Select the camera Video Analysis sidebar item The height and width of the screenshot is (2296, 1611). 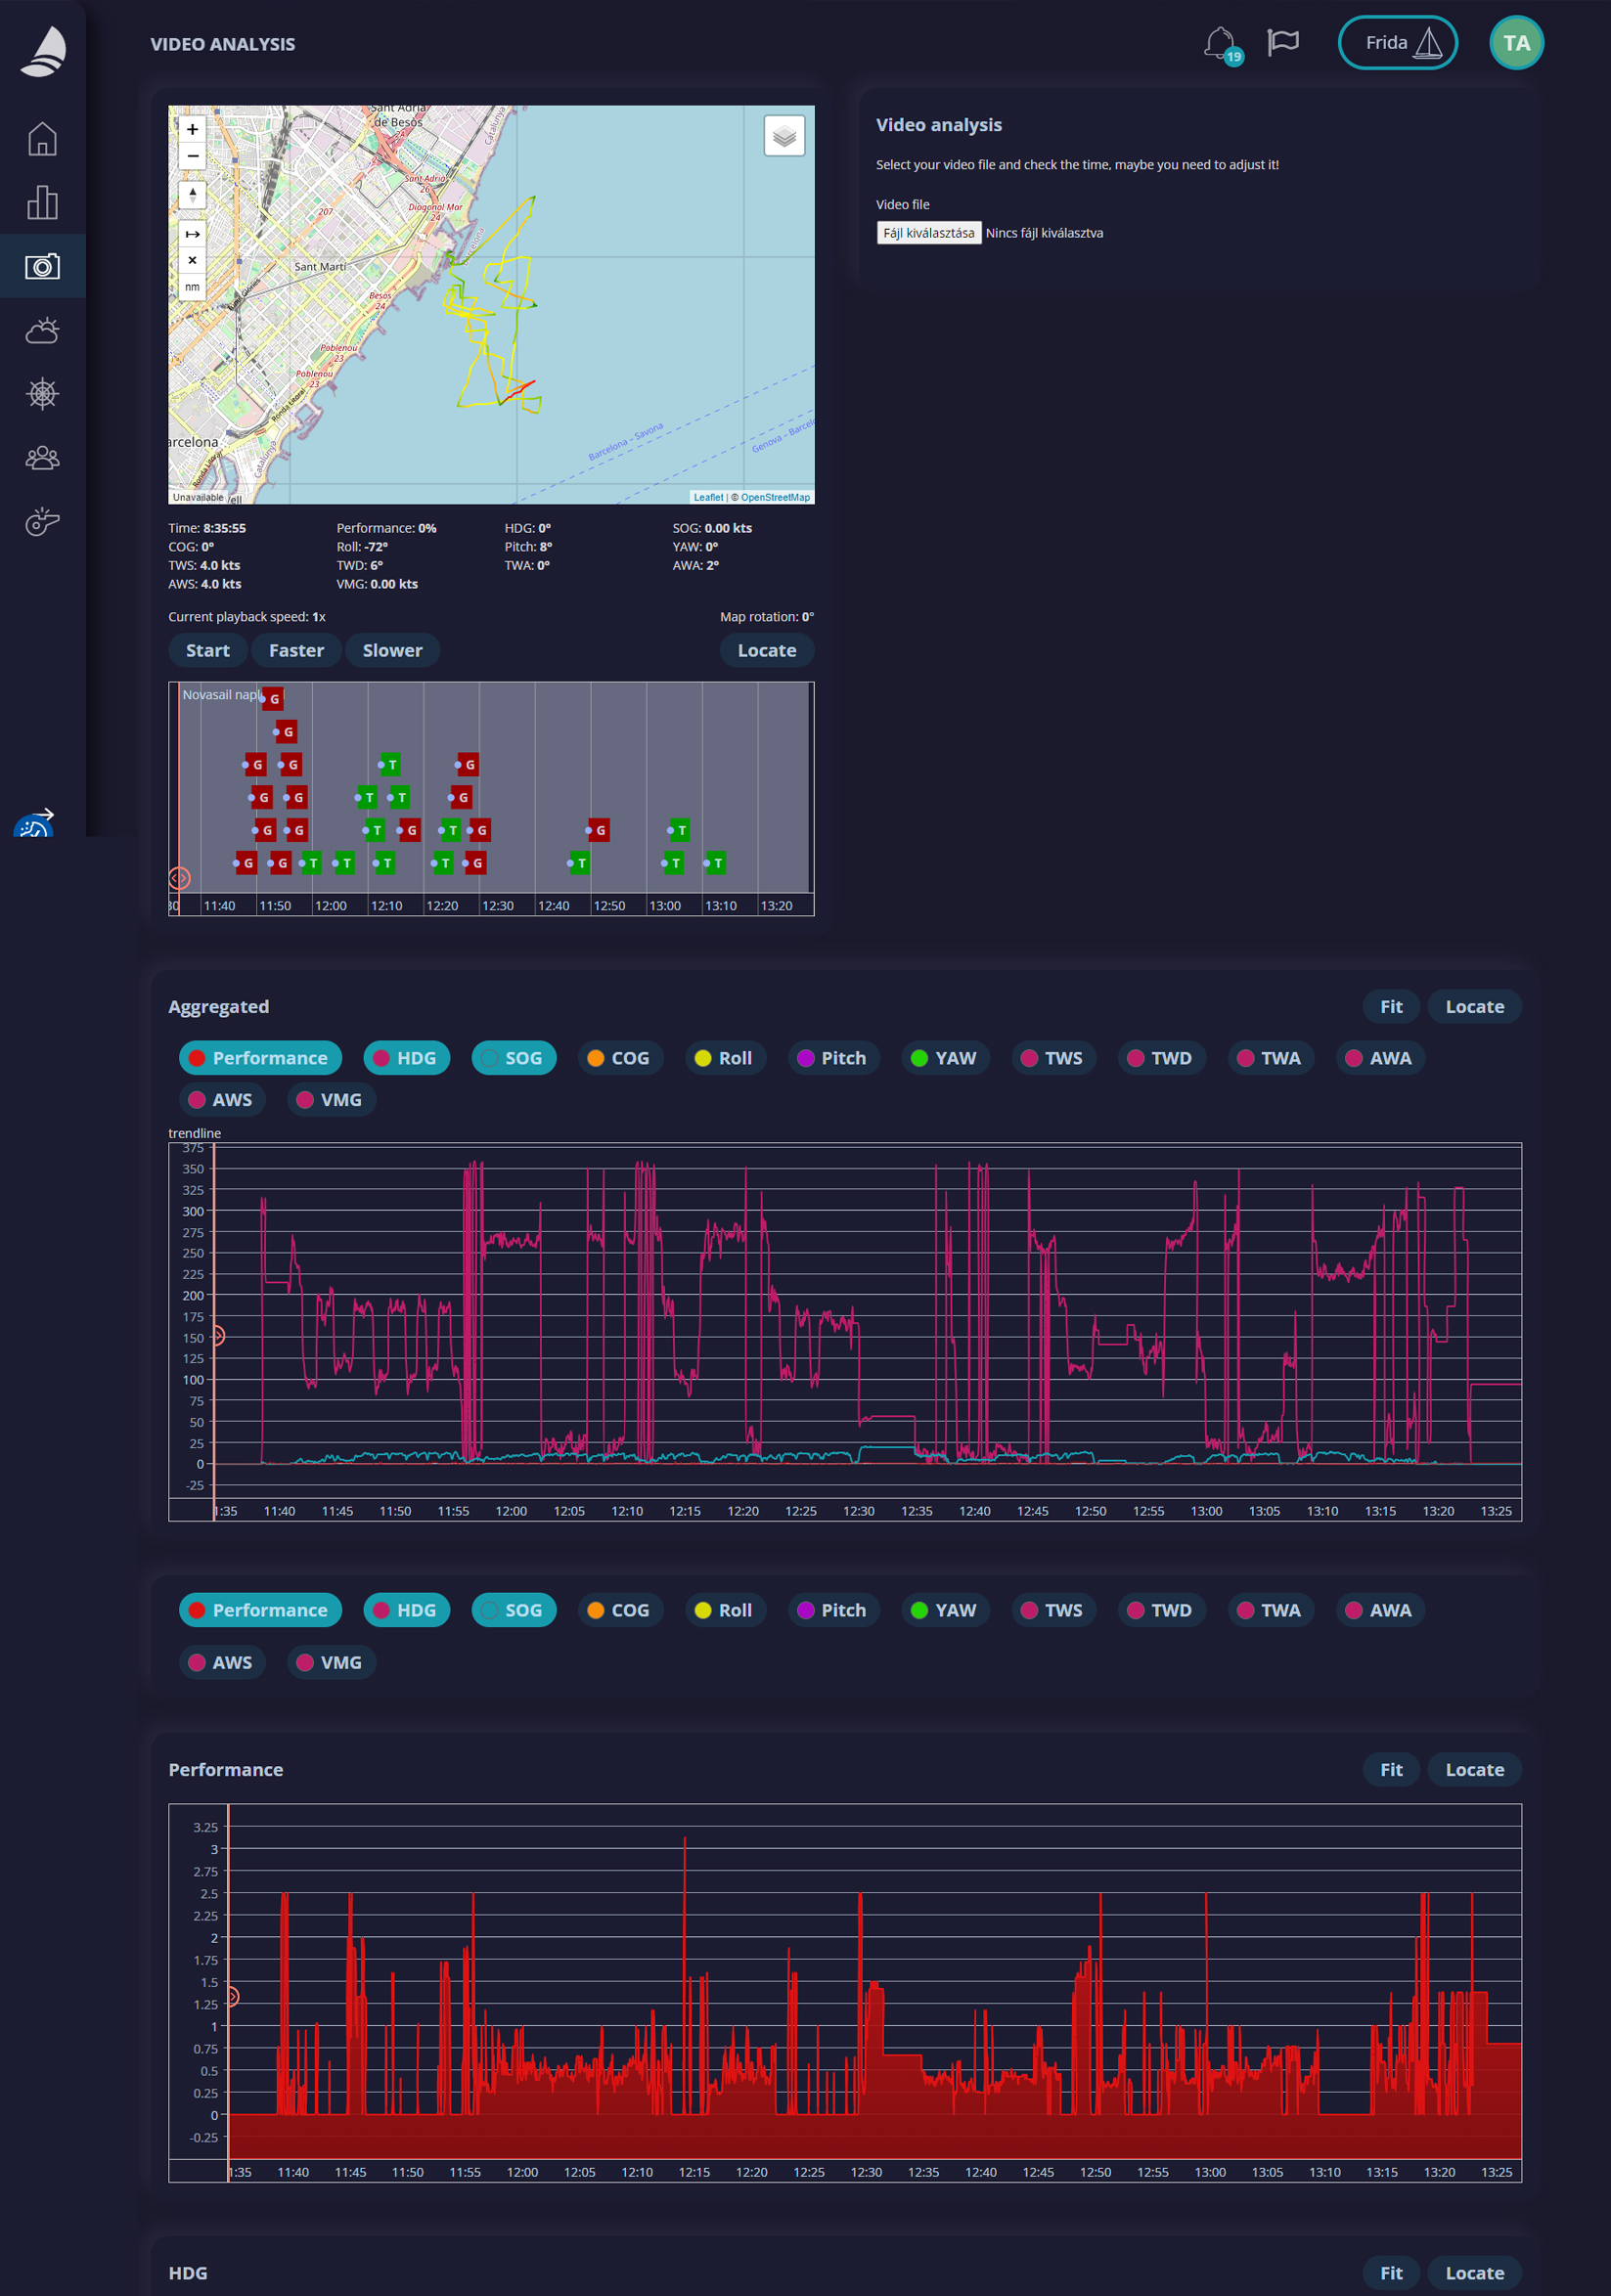point(42,267)
